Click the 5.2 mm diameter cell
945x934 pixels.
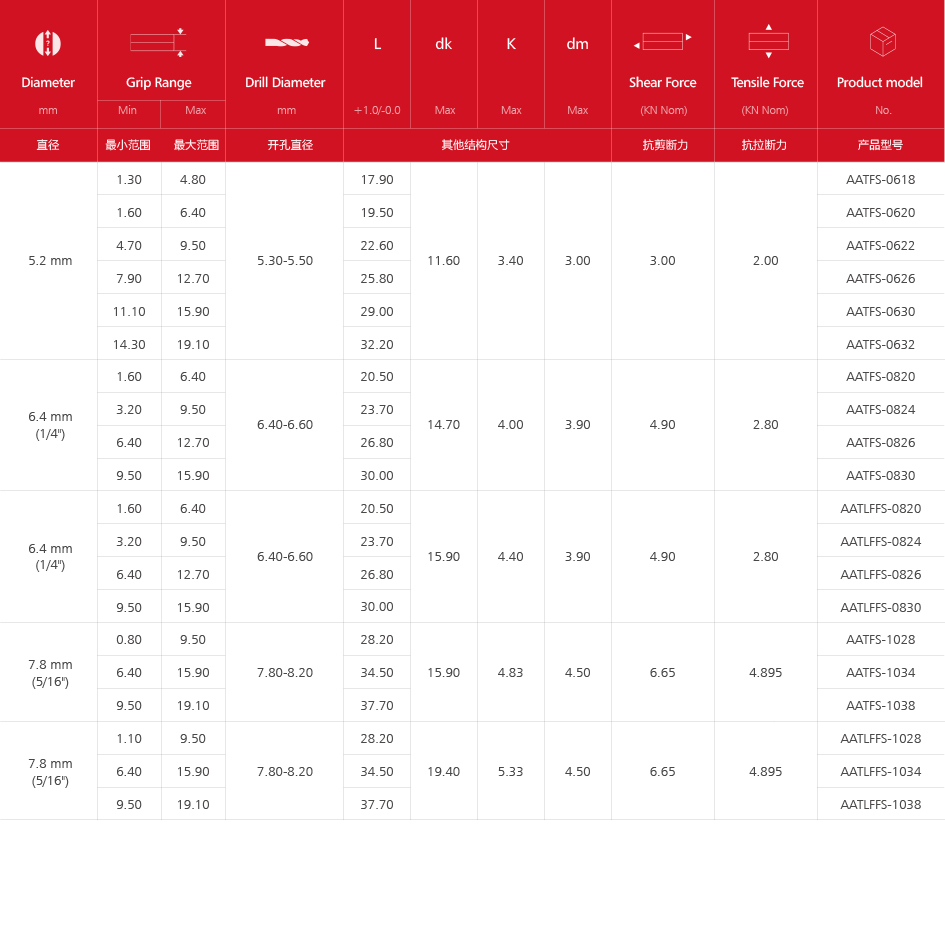point(50,261)
